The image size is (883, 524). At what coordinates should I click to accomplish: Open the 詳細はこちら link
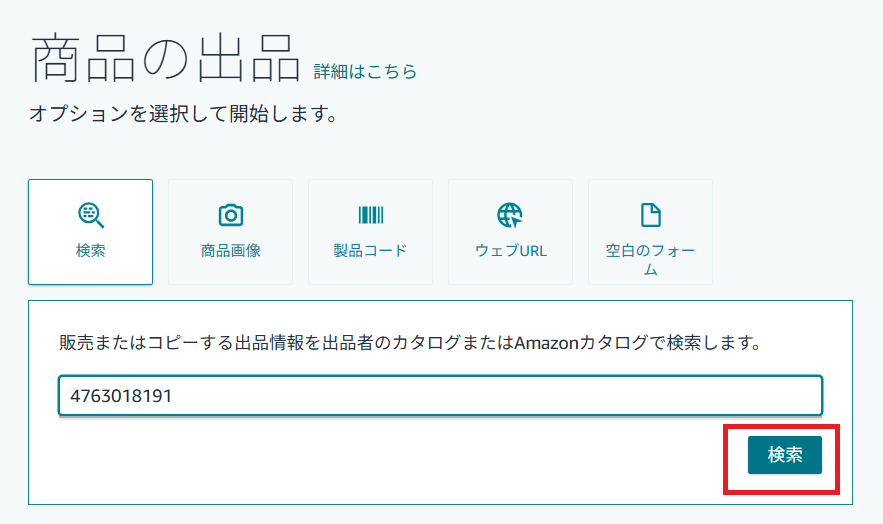[x=365, y=71]
